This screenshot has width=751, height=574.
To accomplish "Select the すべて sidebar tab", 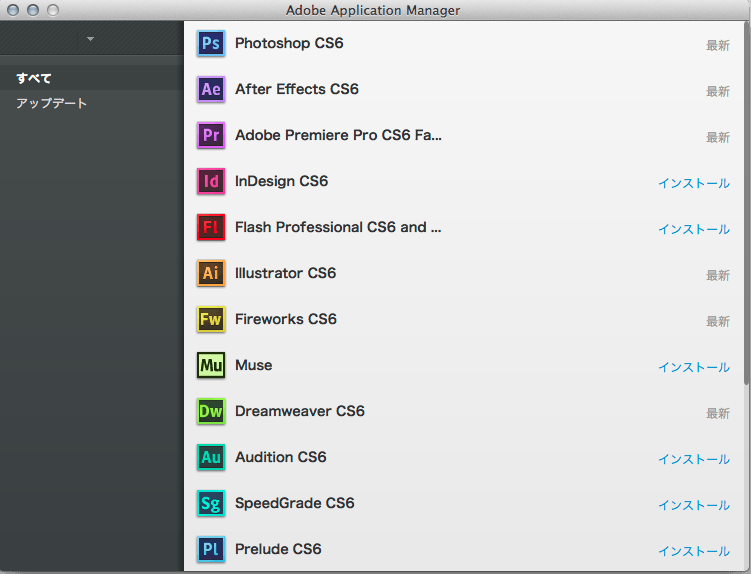I will [x=34, y=78].
